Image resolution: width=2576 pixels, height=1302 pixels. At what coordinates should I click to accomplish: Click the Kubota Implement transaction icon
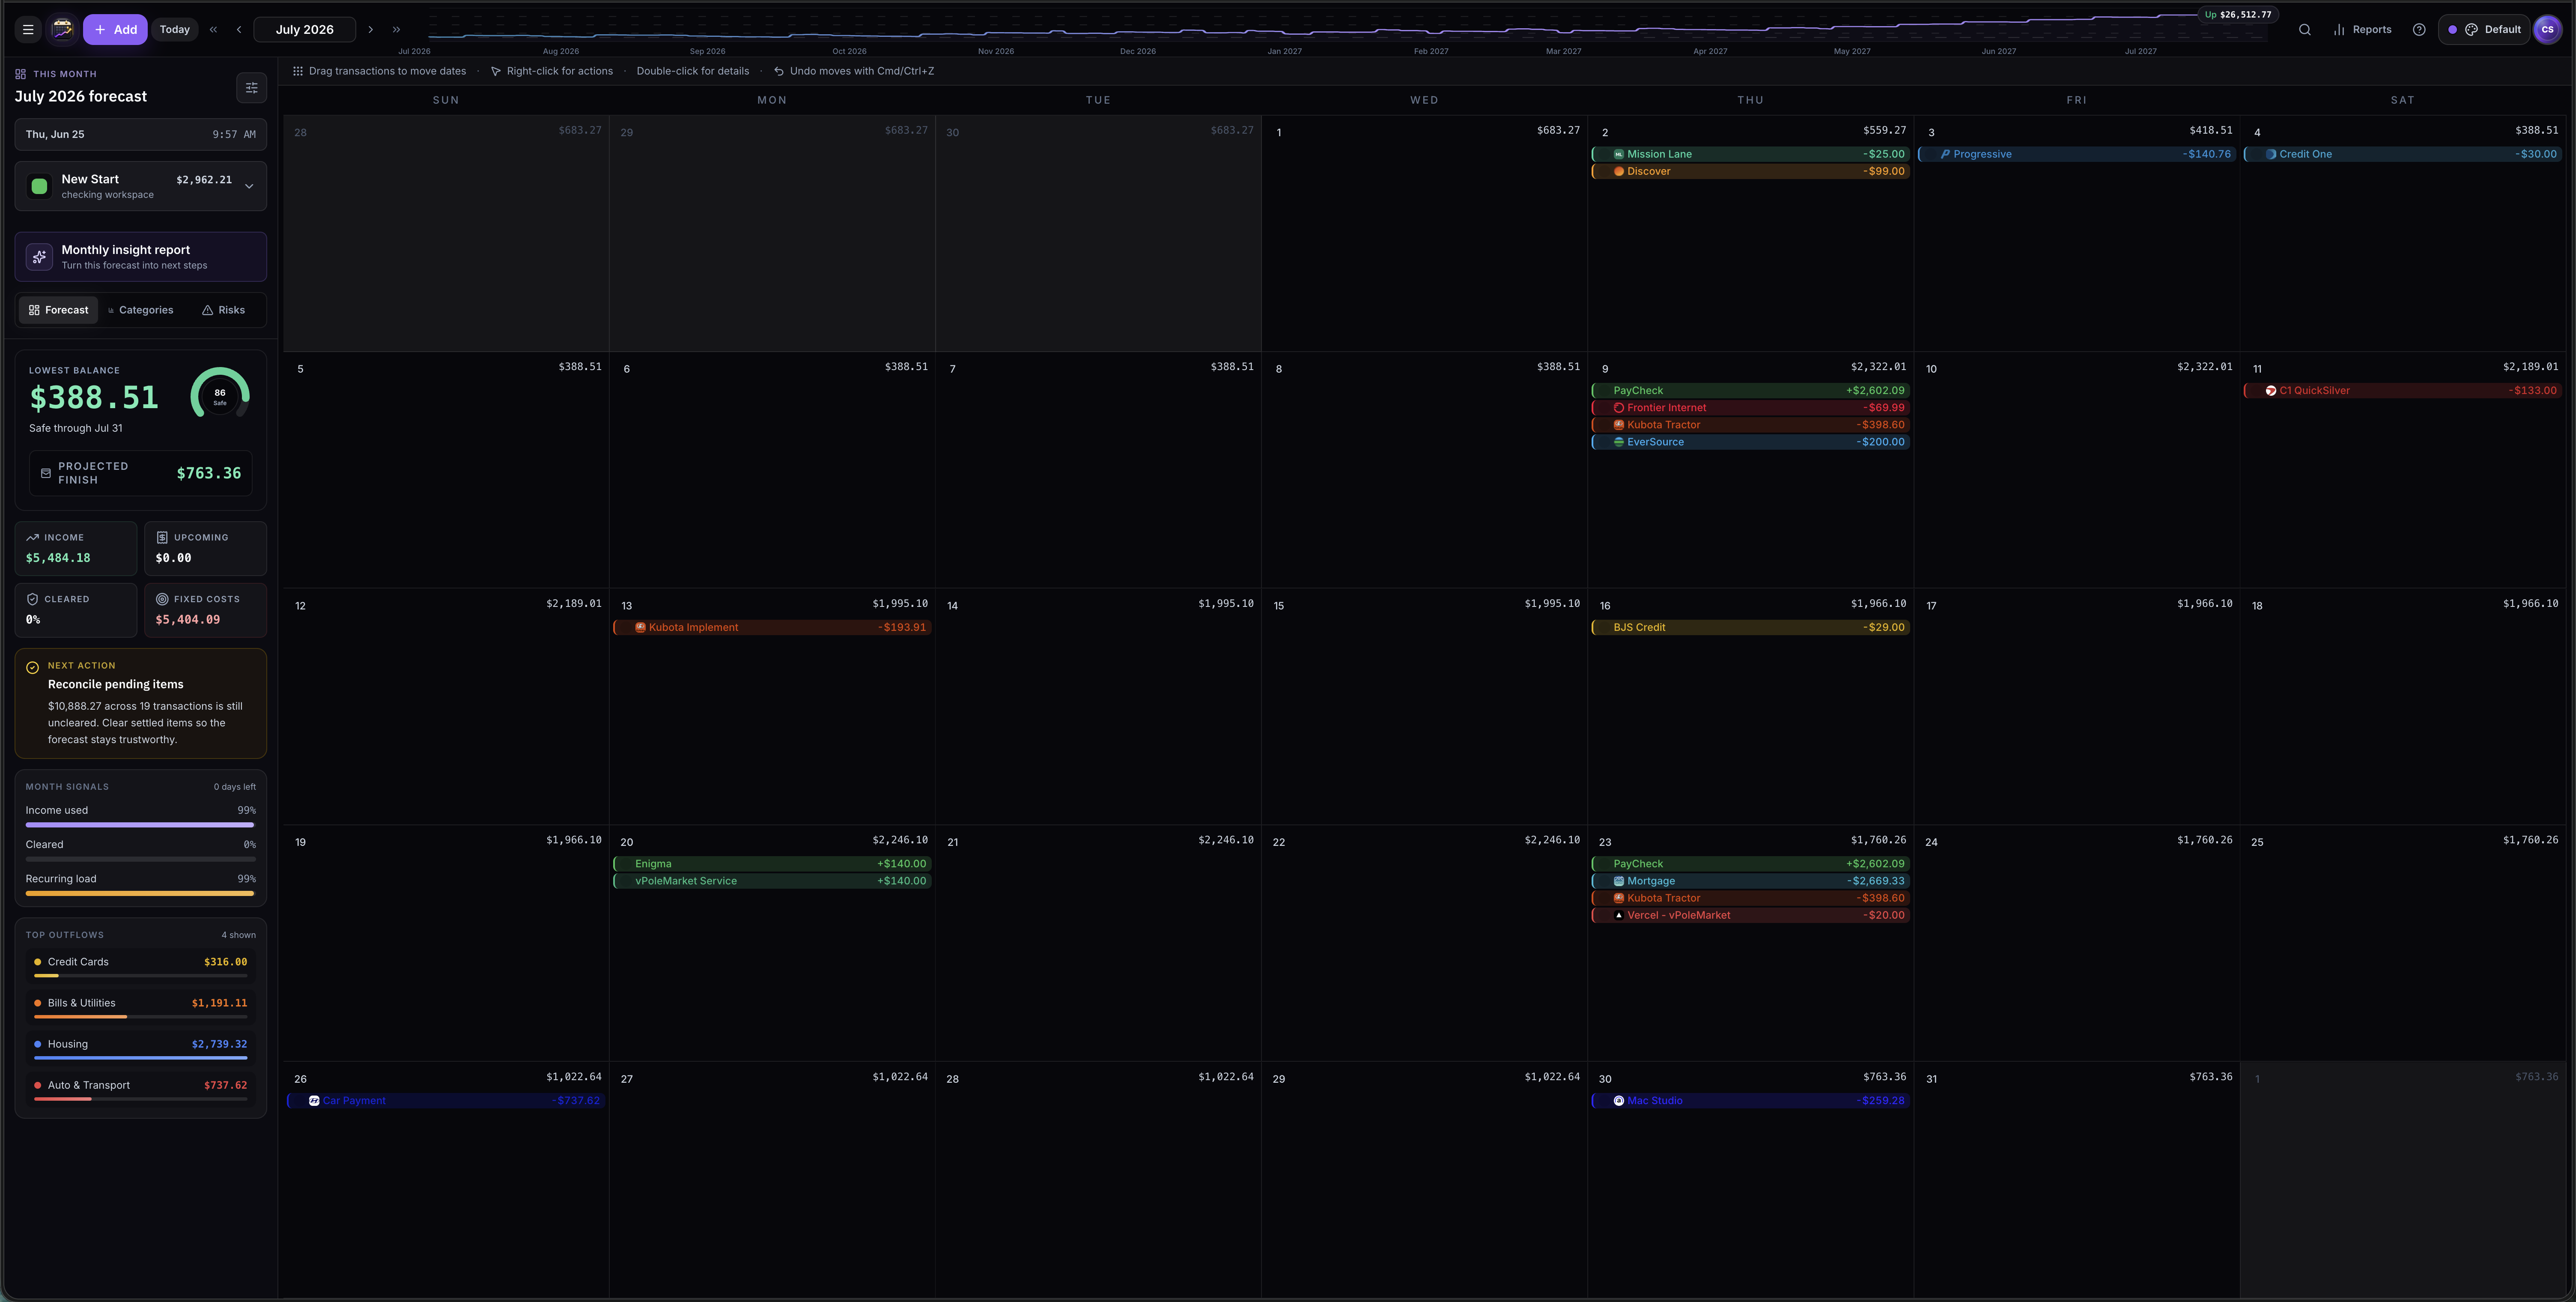pos(641,628)
